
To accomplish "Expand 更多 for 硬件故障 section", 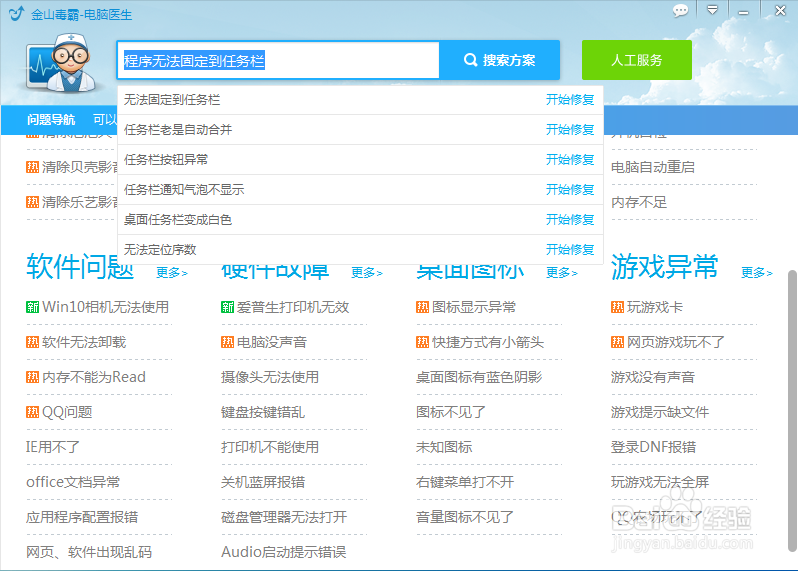I will [x=367, y=273].
